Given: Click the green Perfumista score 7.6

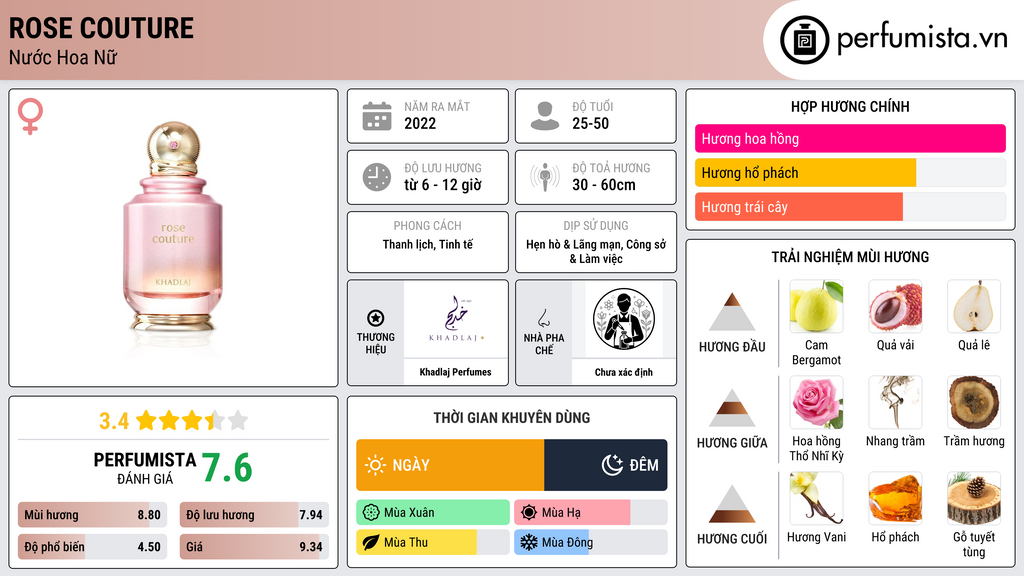Looking at the screenshot, I should click(227, 468).
